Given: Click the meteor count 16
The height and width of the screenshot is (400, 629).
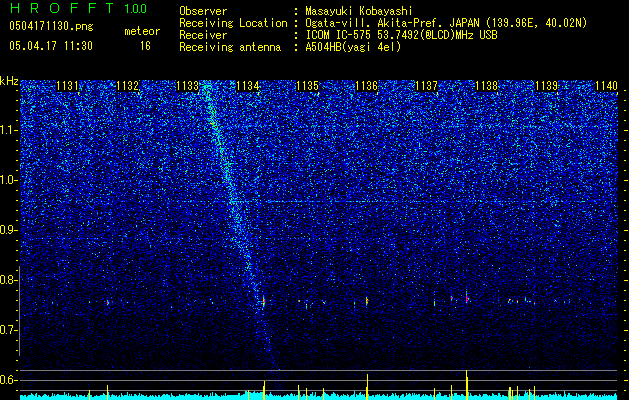Looking at the screenshot, I should tap(145, 46).
